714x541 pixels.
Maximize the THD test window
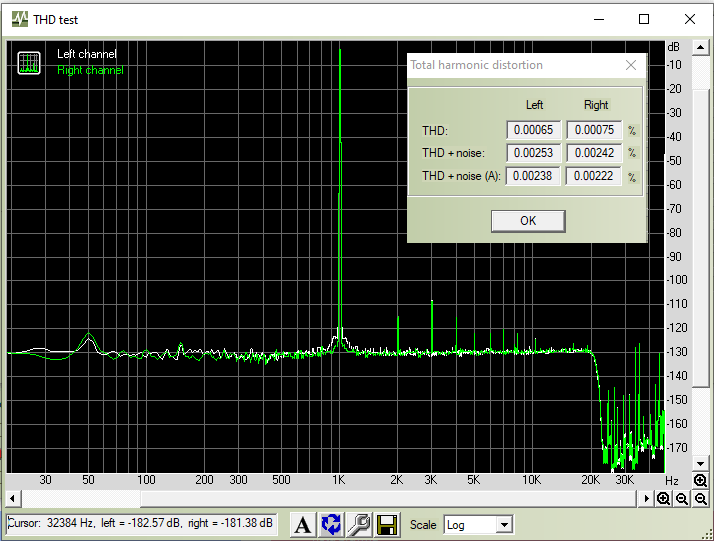pos(644,19)
